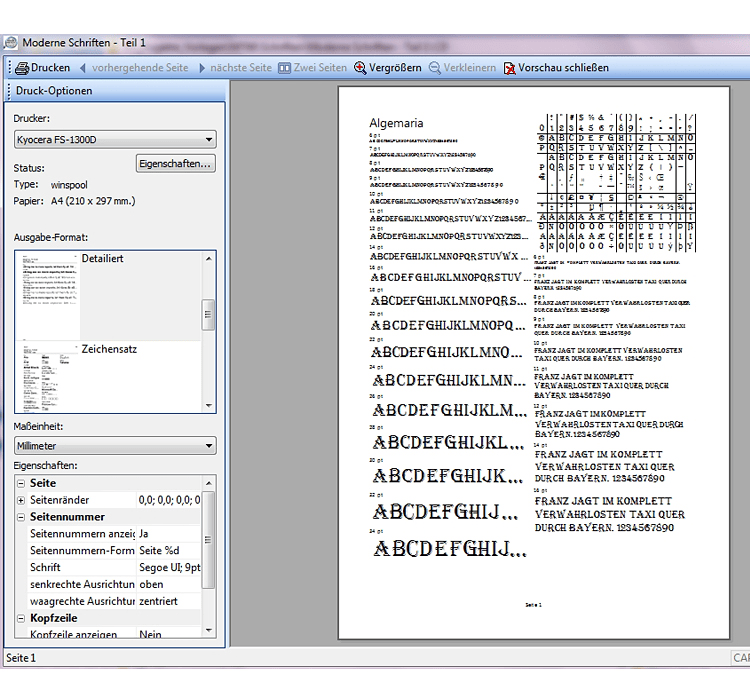Click the Ausgabe-Format list scrollbar thumb
750x700 pixels.
[208, 315]
